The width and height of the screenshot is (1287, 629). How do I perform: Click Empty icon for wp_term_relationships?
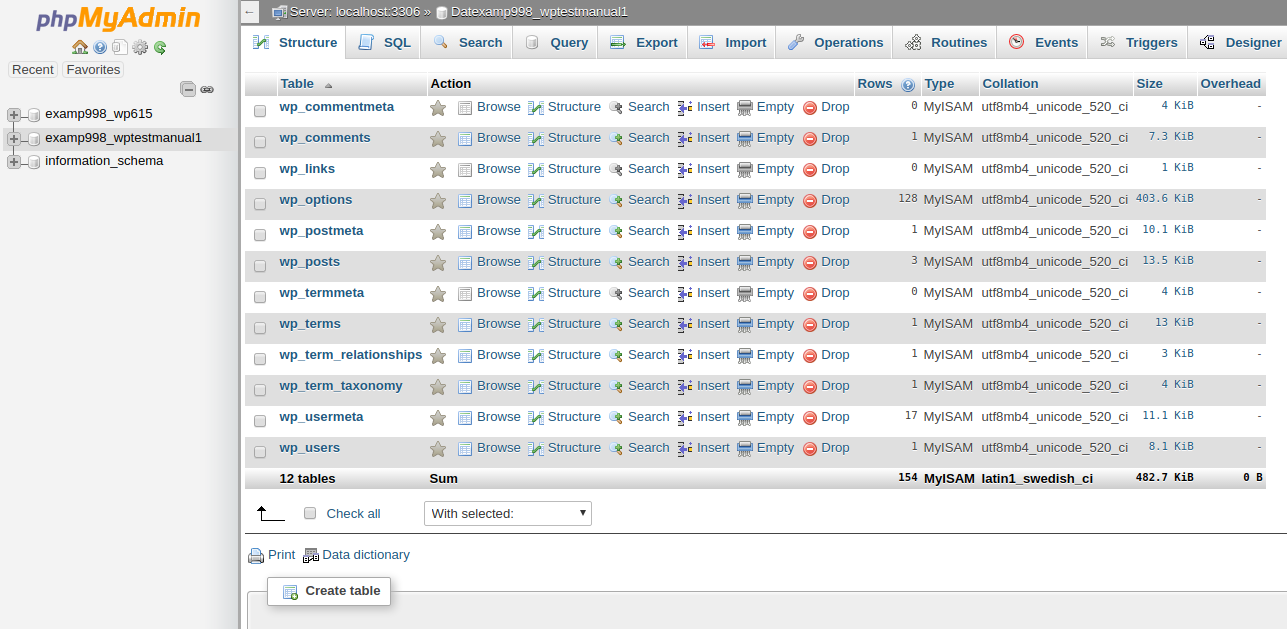745,356
